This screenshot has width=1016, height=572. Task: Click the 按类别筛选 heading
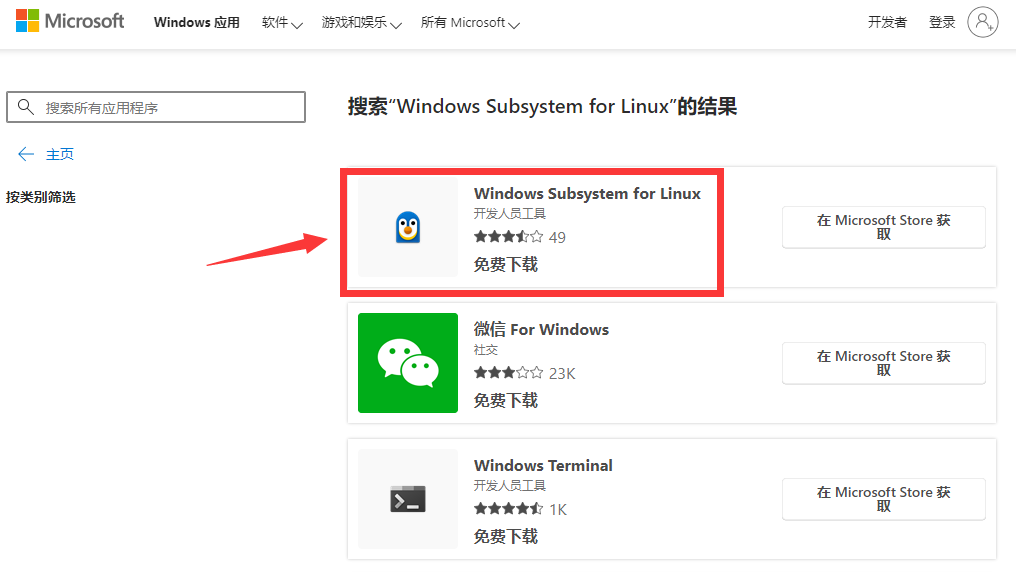pos(41,197)
